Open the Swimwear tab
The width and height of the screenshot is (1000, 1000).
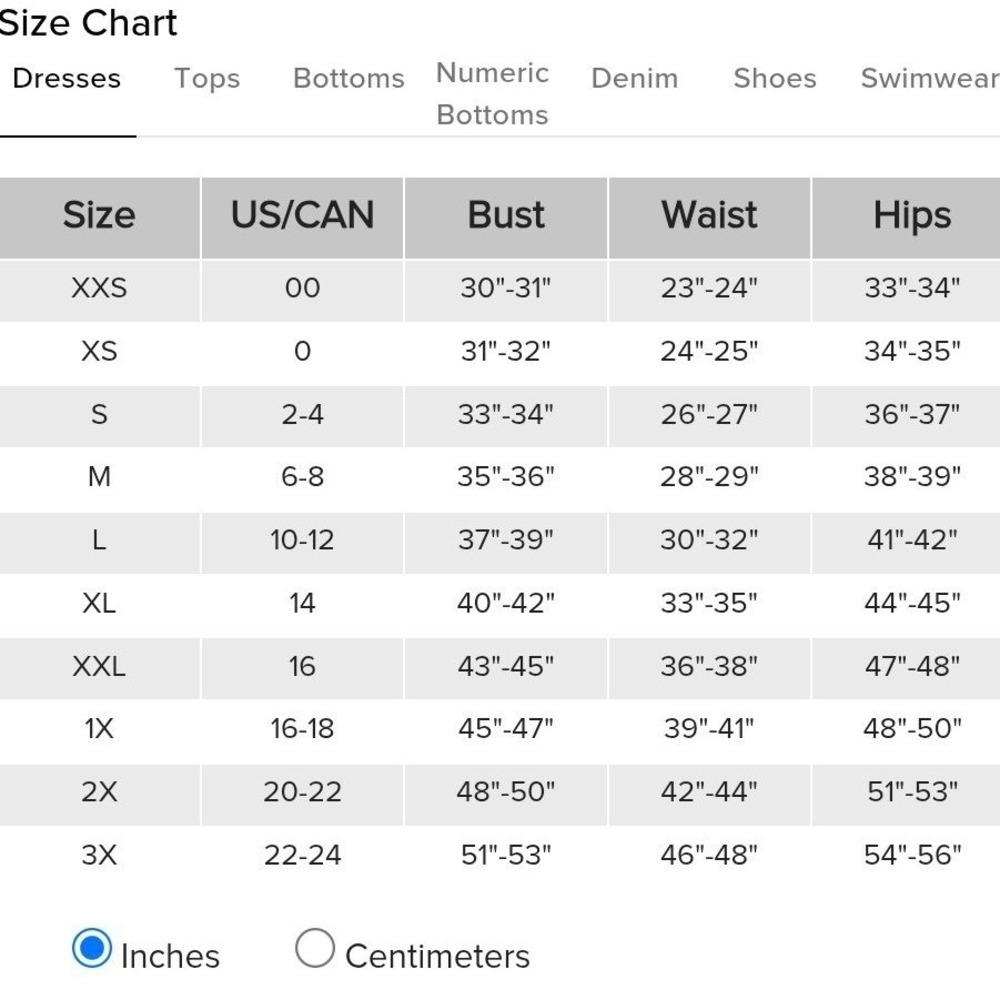[x=930, y=78]
